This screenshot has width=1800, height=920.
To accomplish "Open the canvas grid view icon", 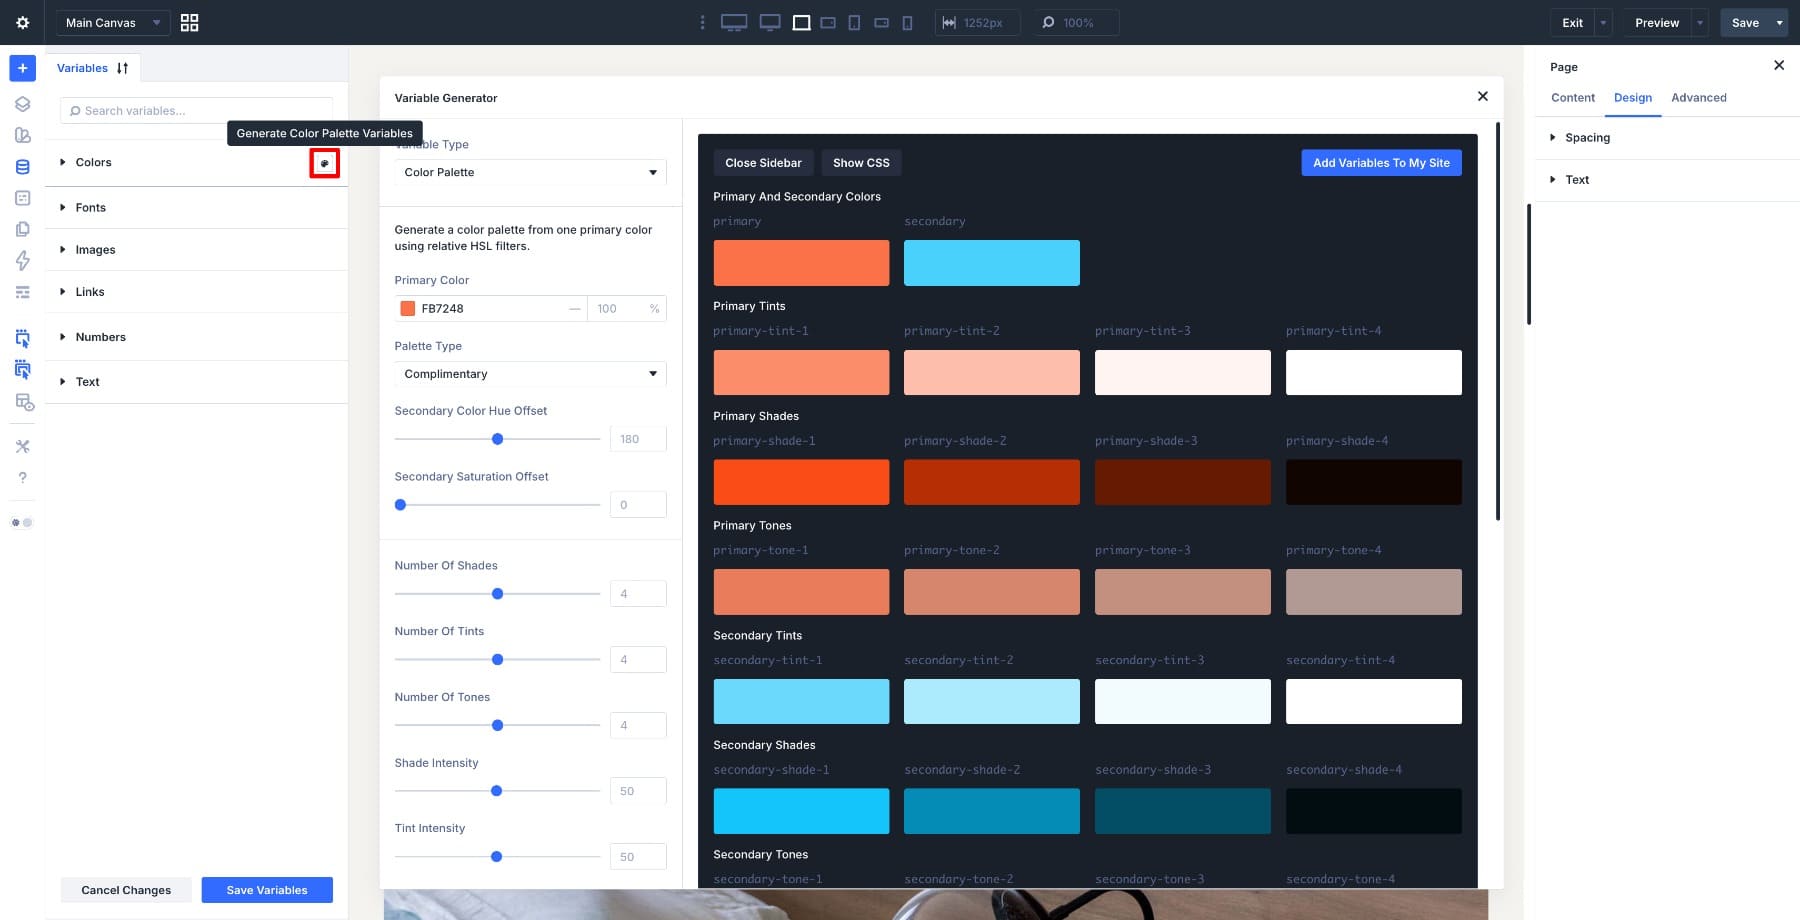I will (x=189, y=22).
